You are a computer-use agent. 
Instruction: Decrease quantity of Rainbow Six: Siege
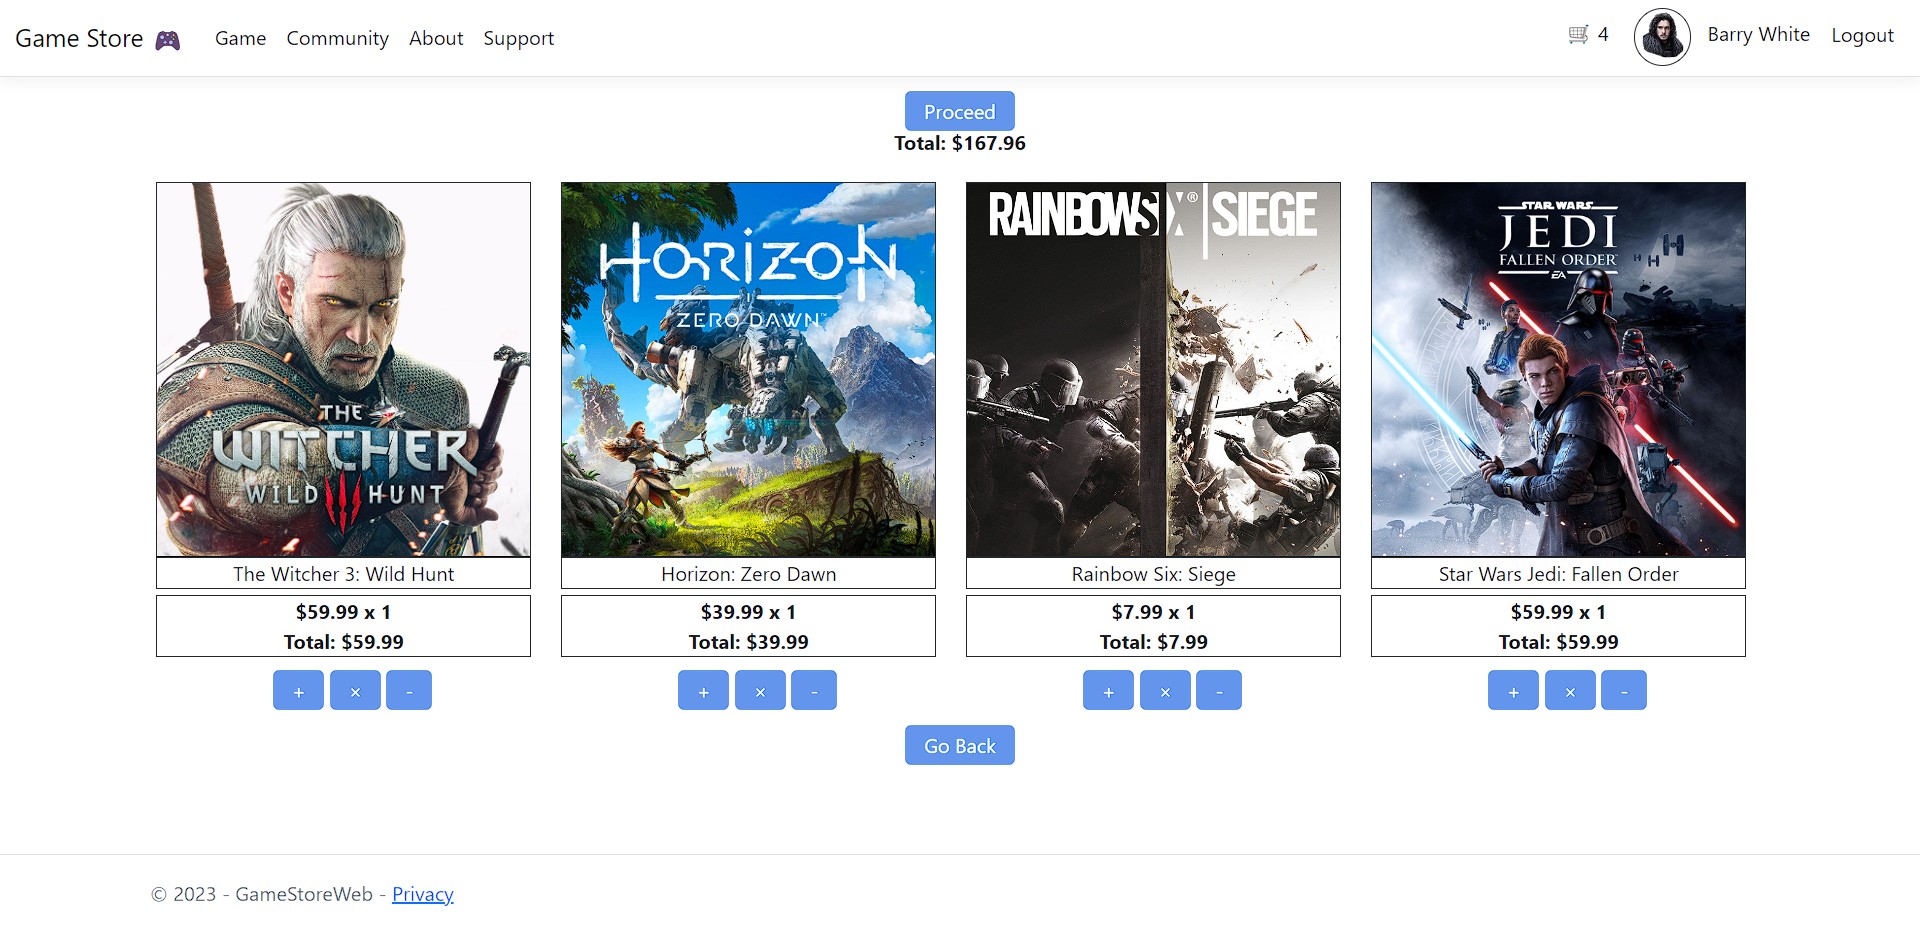pos(1219,690)
